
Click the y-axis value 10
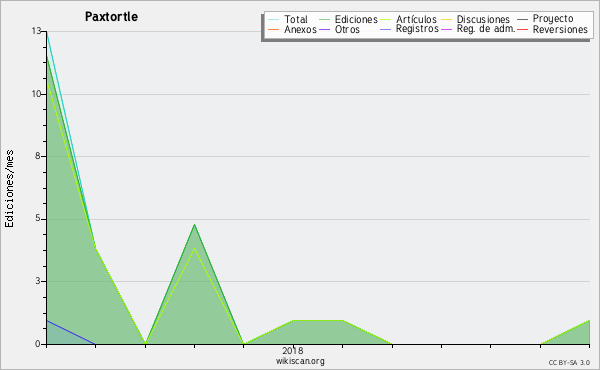tap(37, 94)
